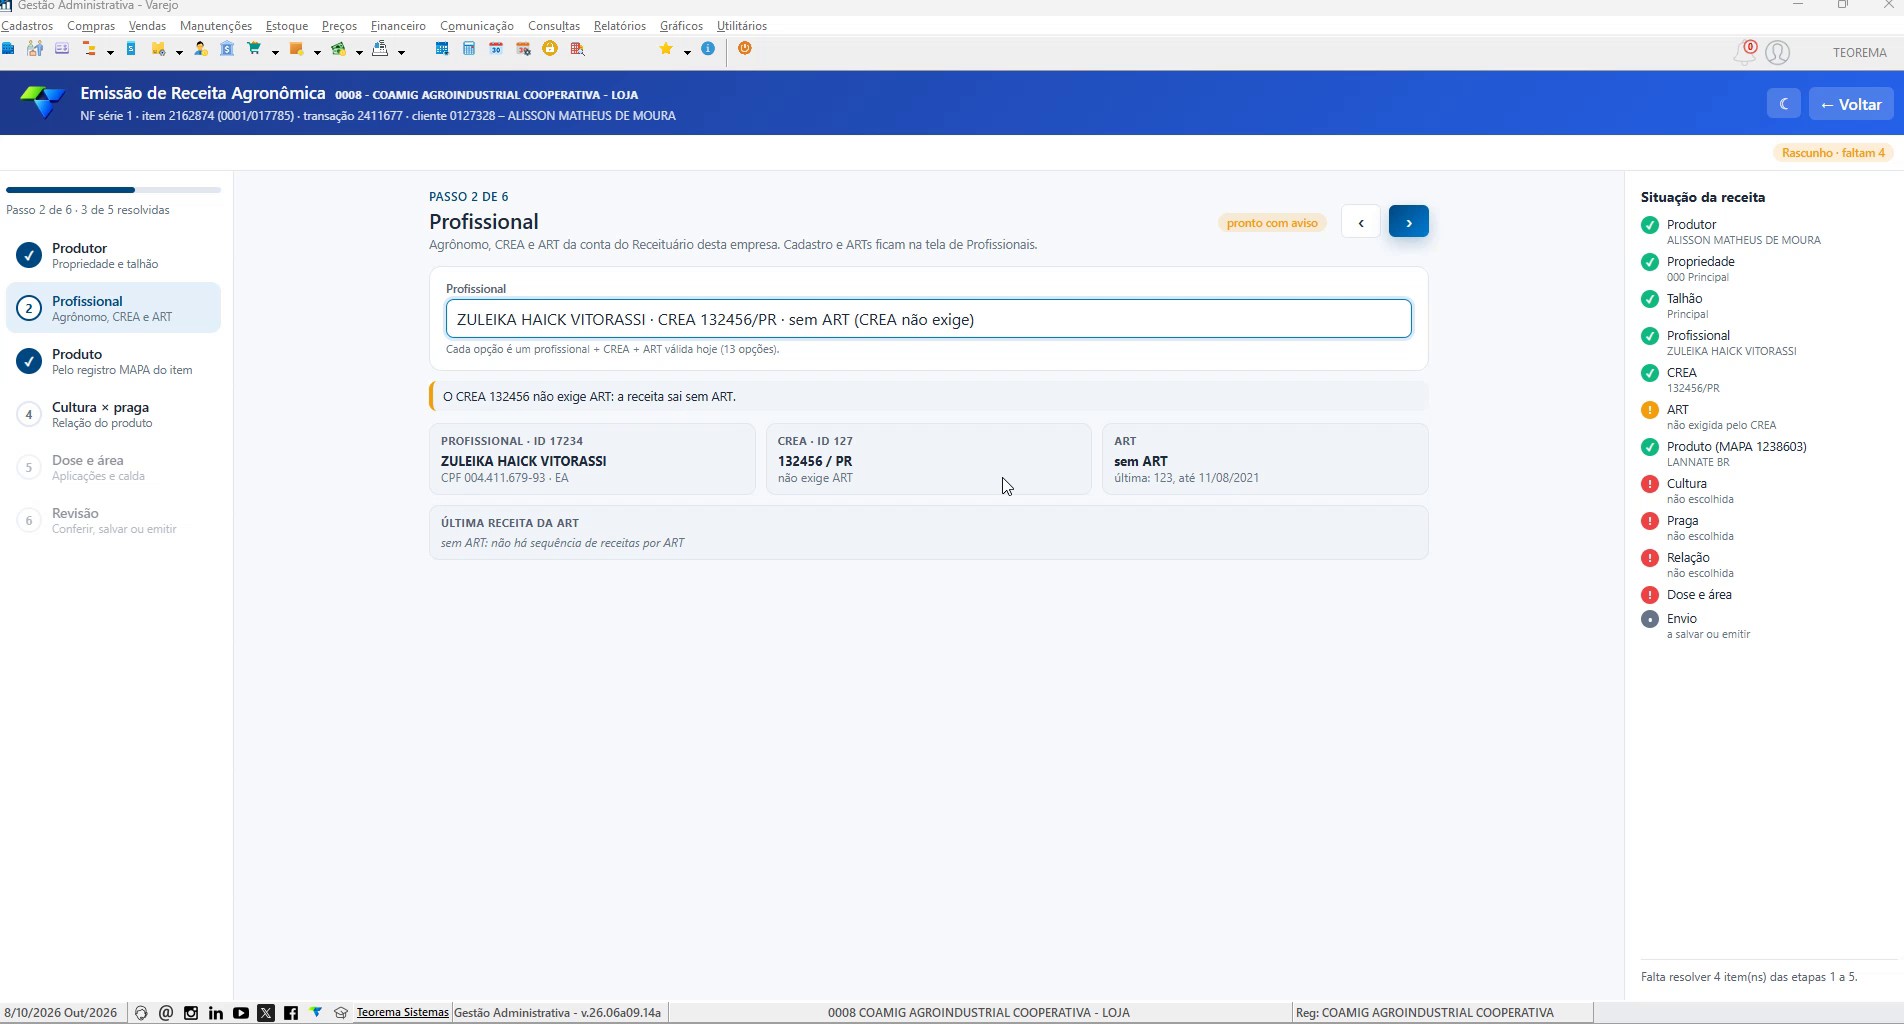Click the shopping cart toolbar icon
1904x1024 pixels.
point(254,48)
